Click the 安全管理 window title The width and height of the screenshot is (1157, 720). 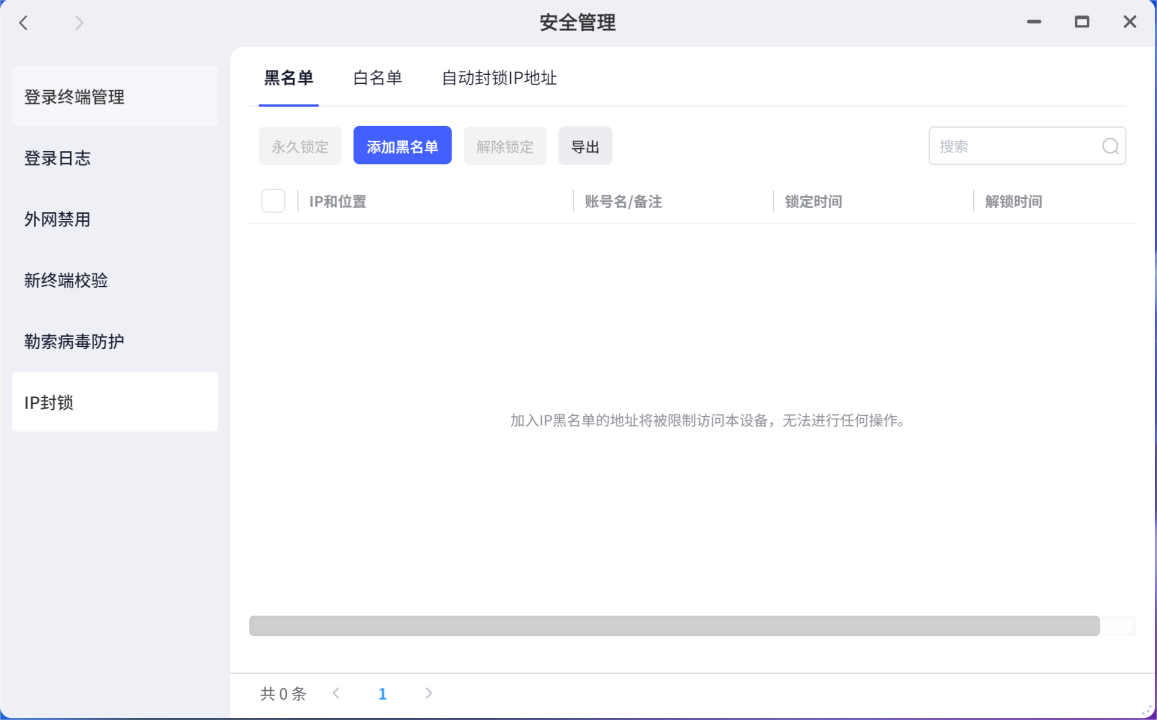(578, 23)
